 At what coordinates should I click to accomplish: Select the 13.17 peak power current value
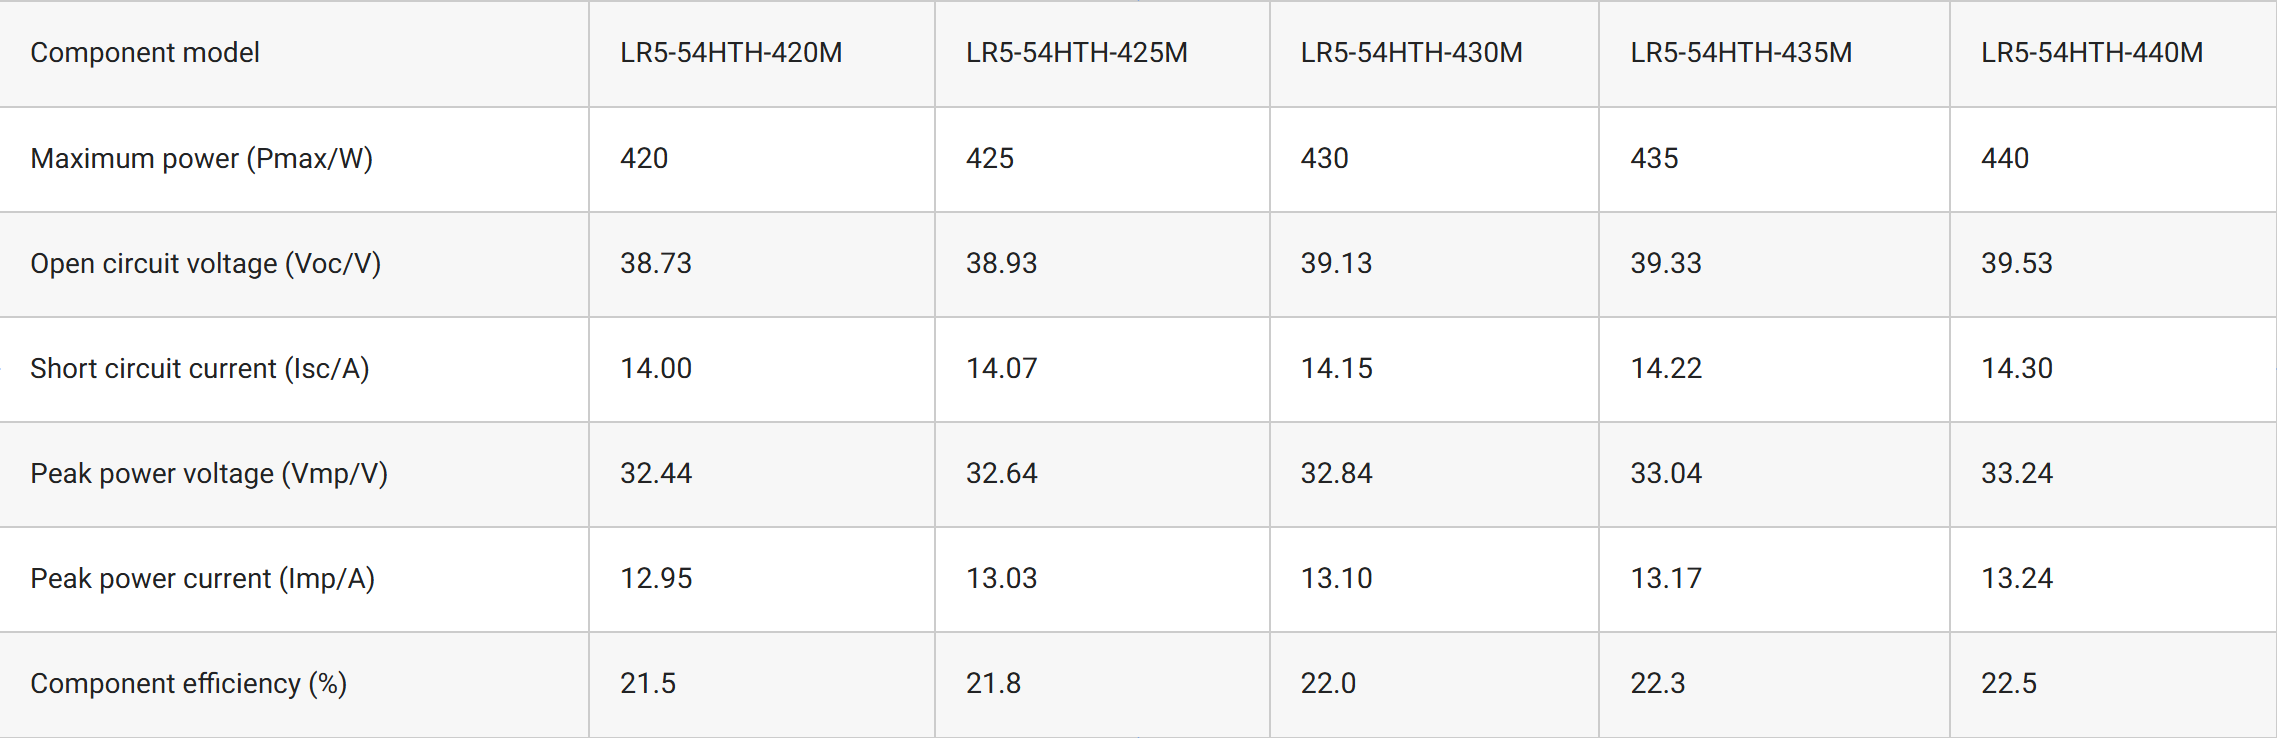[1666, 579]
